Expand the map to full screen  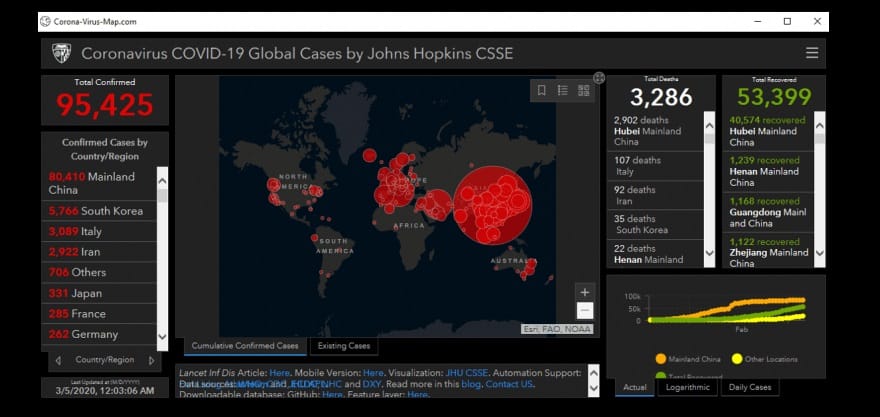click(599, 78)
